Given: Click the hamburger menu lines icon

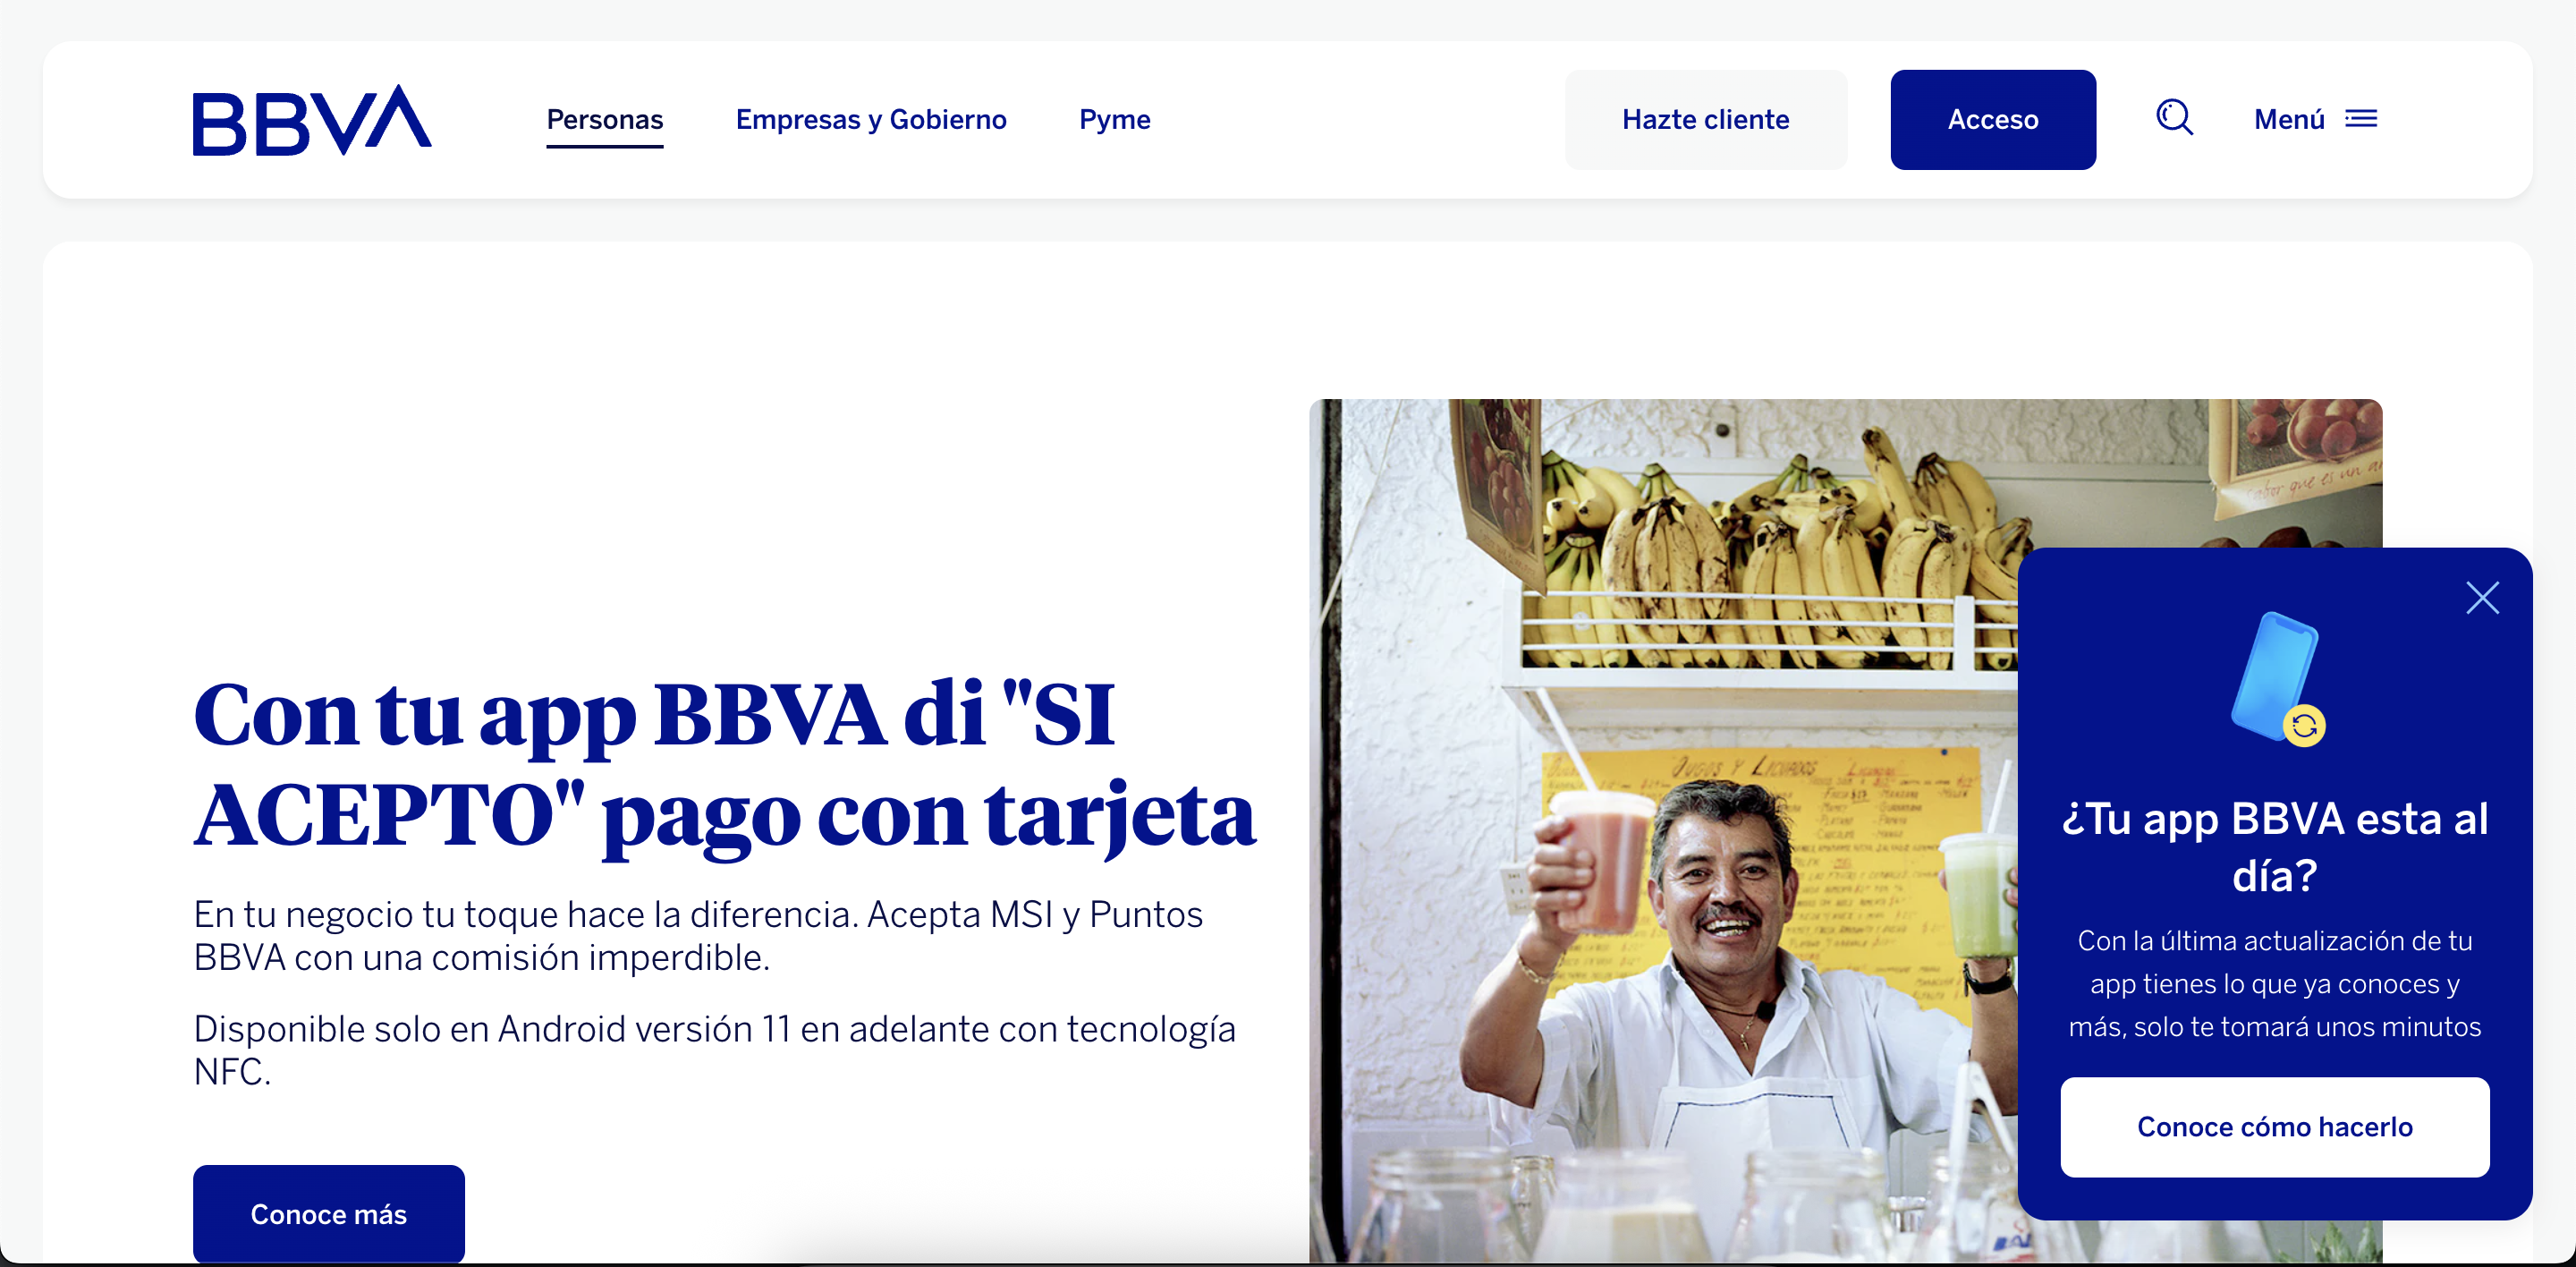Looking at the screenshot, I should click(x=2361, y=119).
